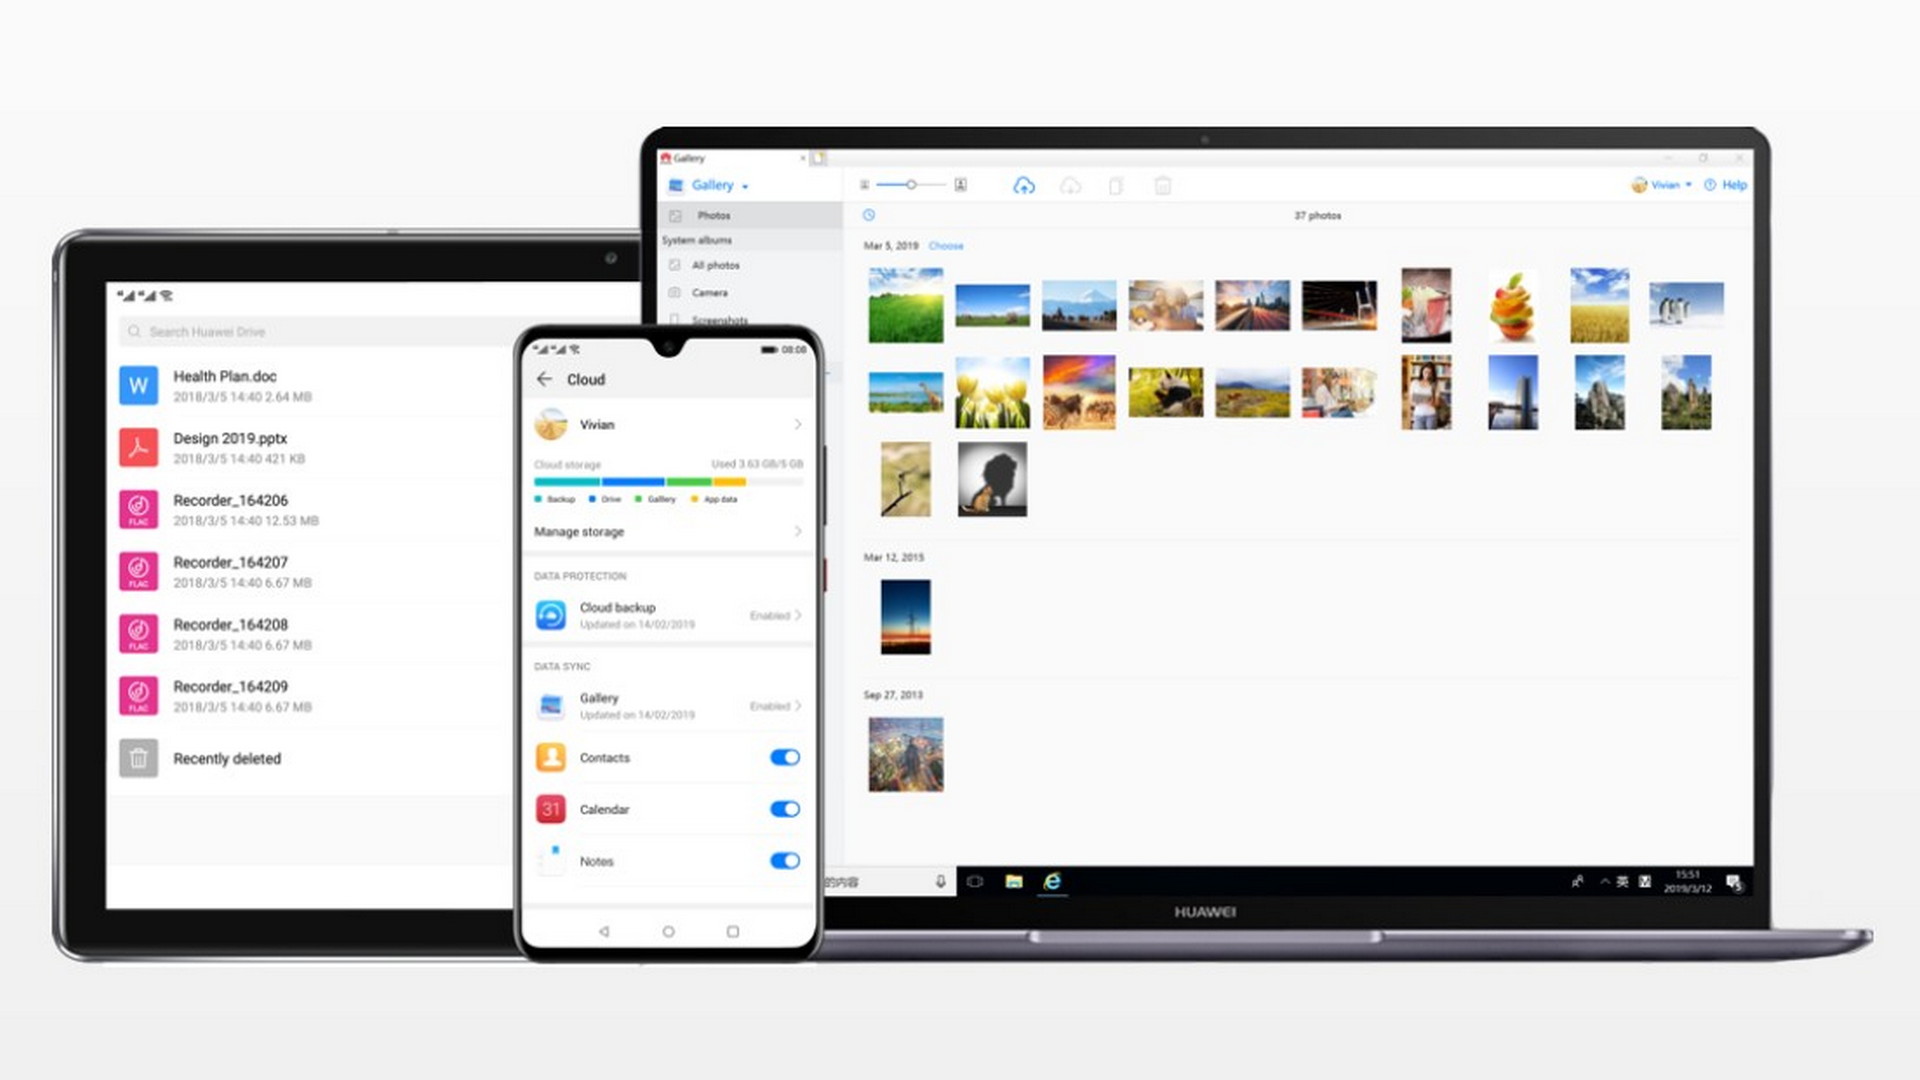Click the Recently deleted trash icon

point(138,758)
